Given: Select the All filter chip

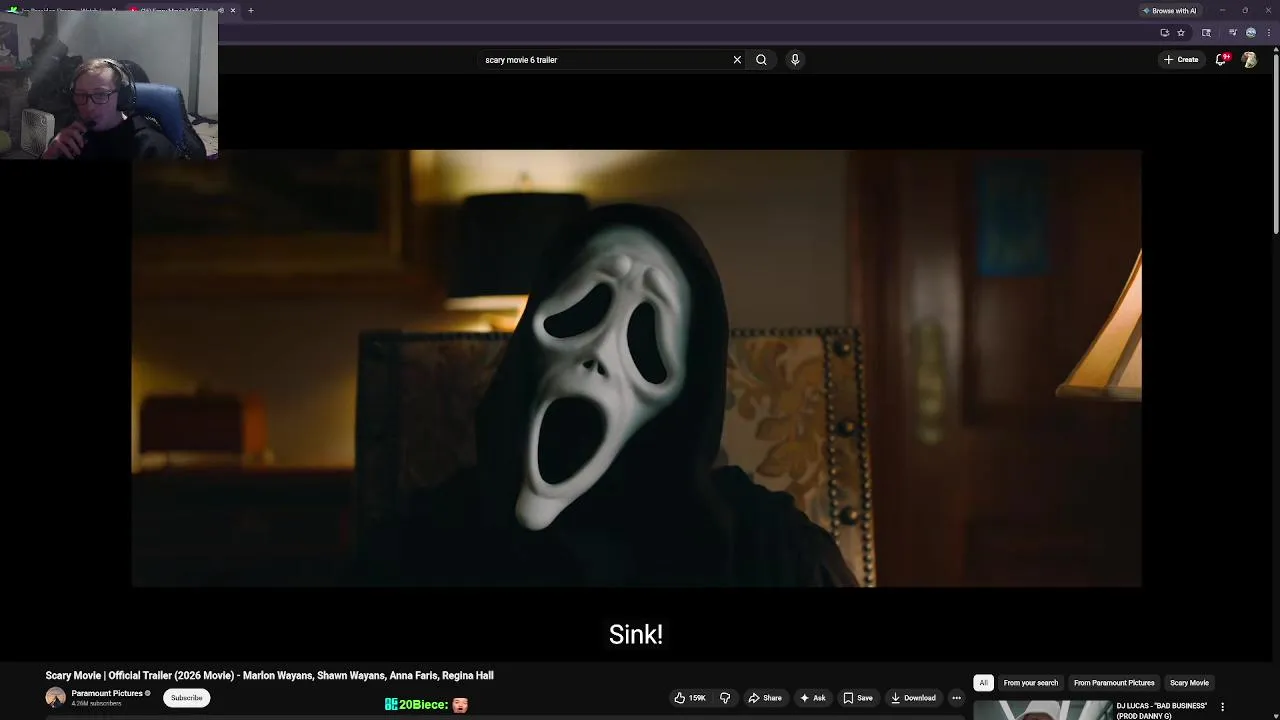Looking at the screenshot, I should click(x=983, y=683).
